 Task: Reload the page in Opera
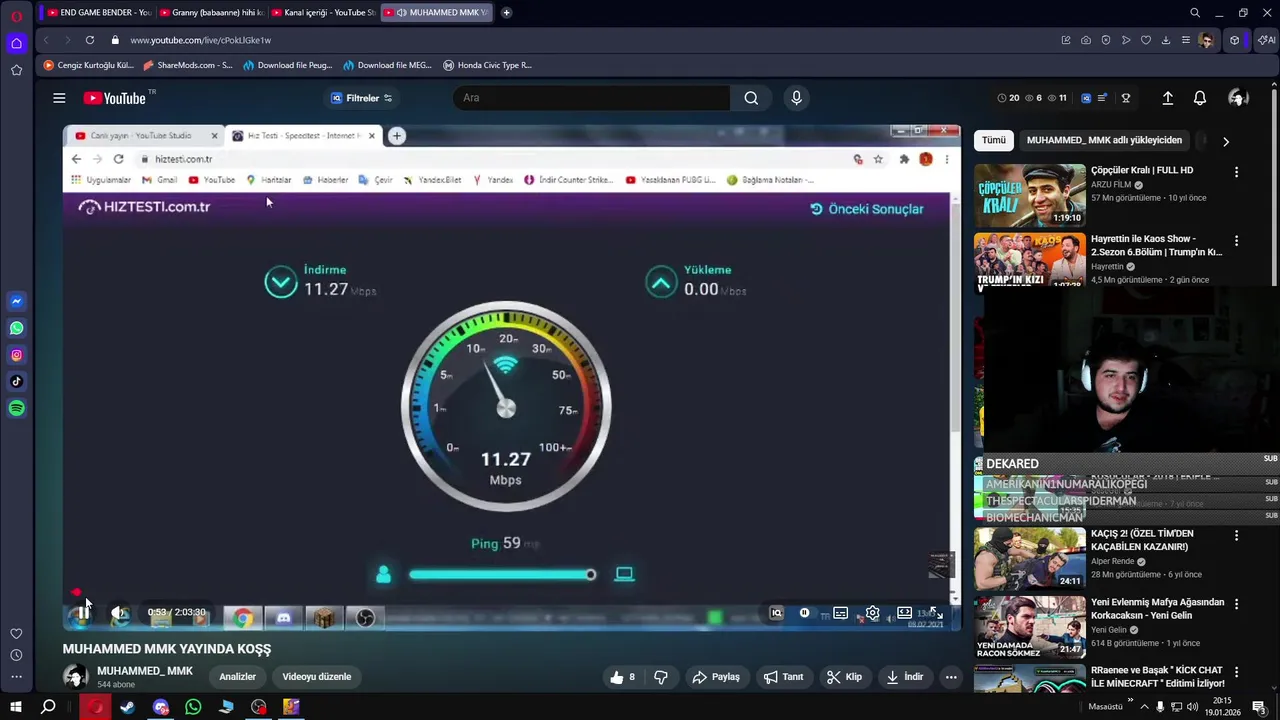pyautogui.click(x=90, y=40)
